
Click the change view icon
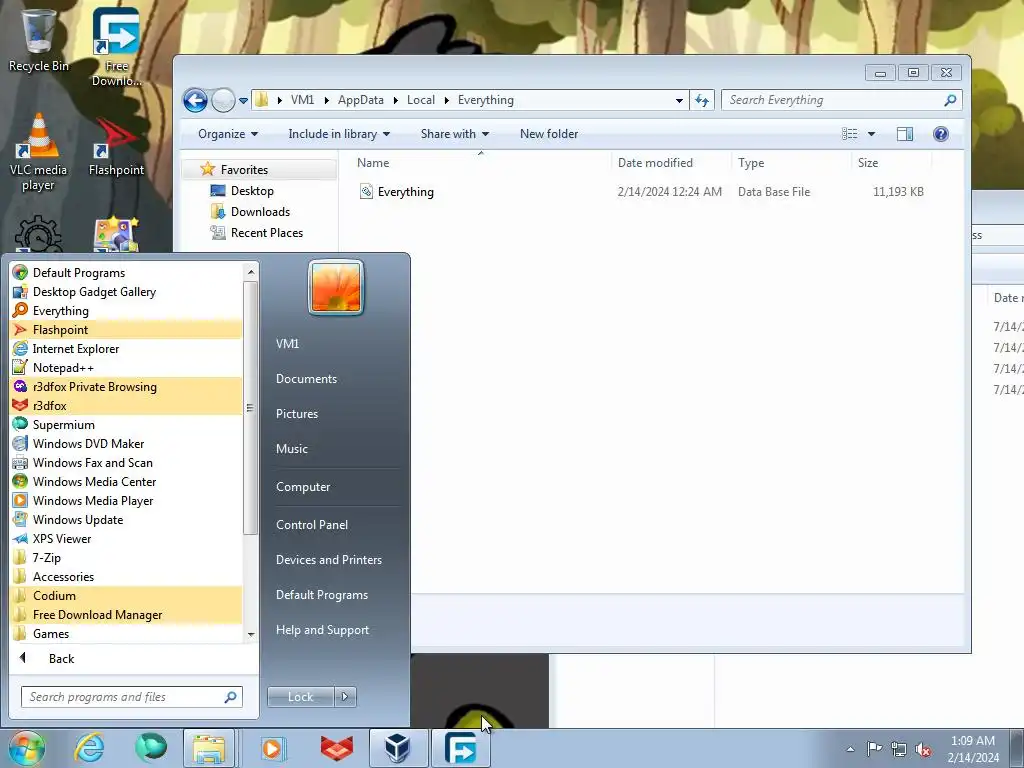[850, 134]
